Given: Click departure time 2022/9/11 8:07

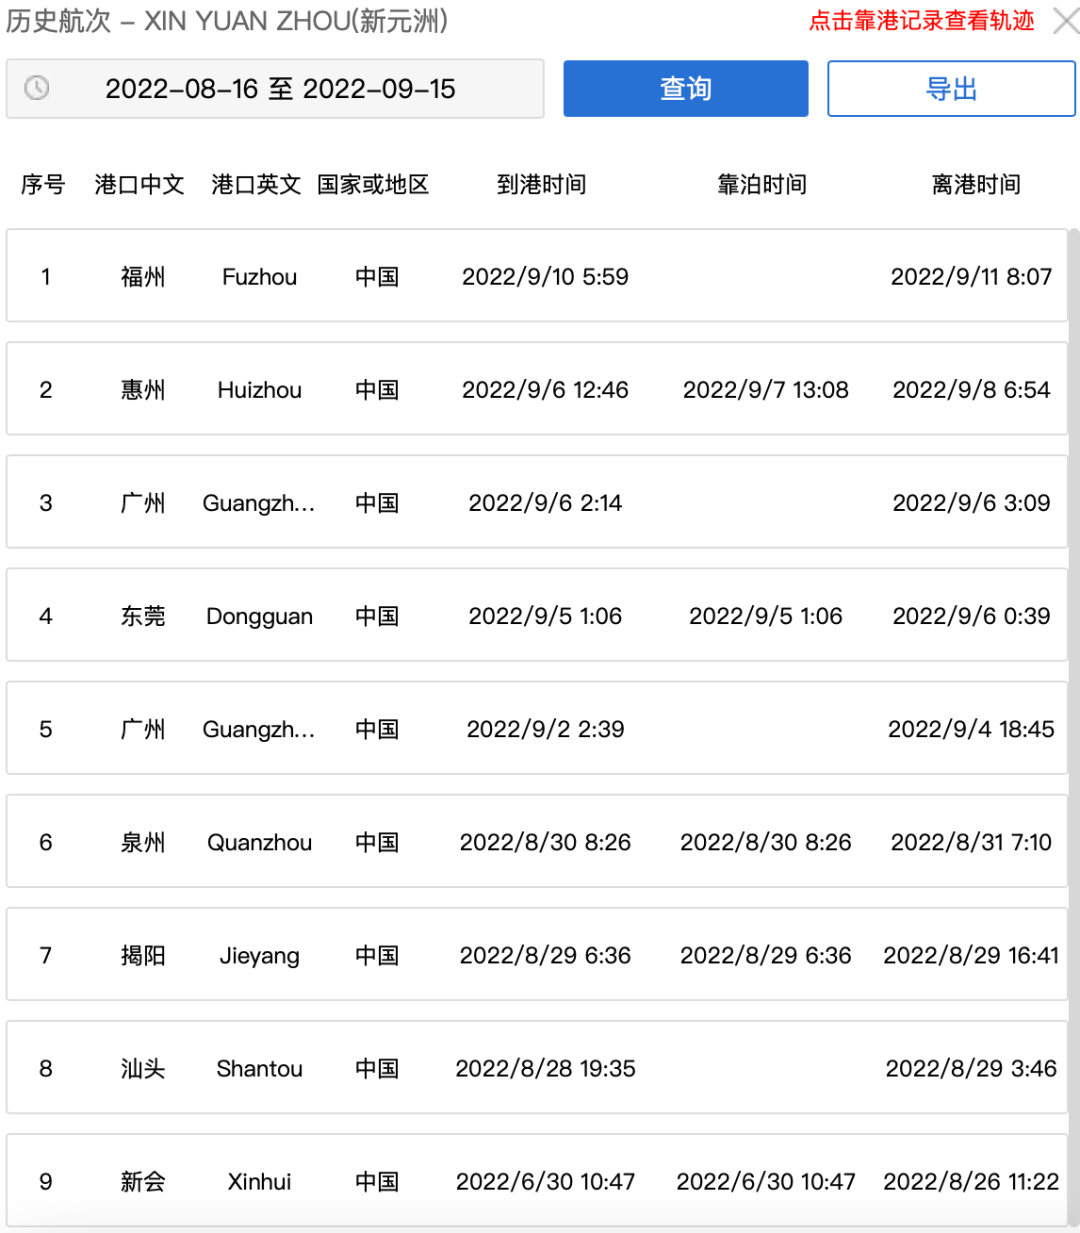Looking at the screenshot, I should pyautogui.click(x=971, y=277).
